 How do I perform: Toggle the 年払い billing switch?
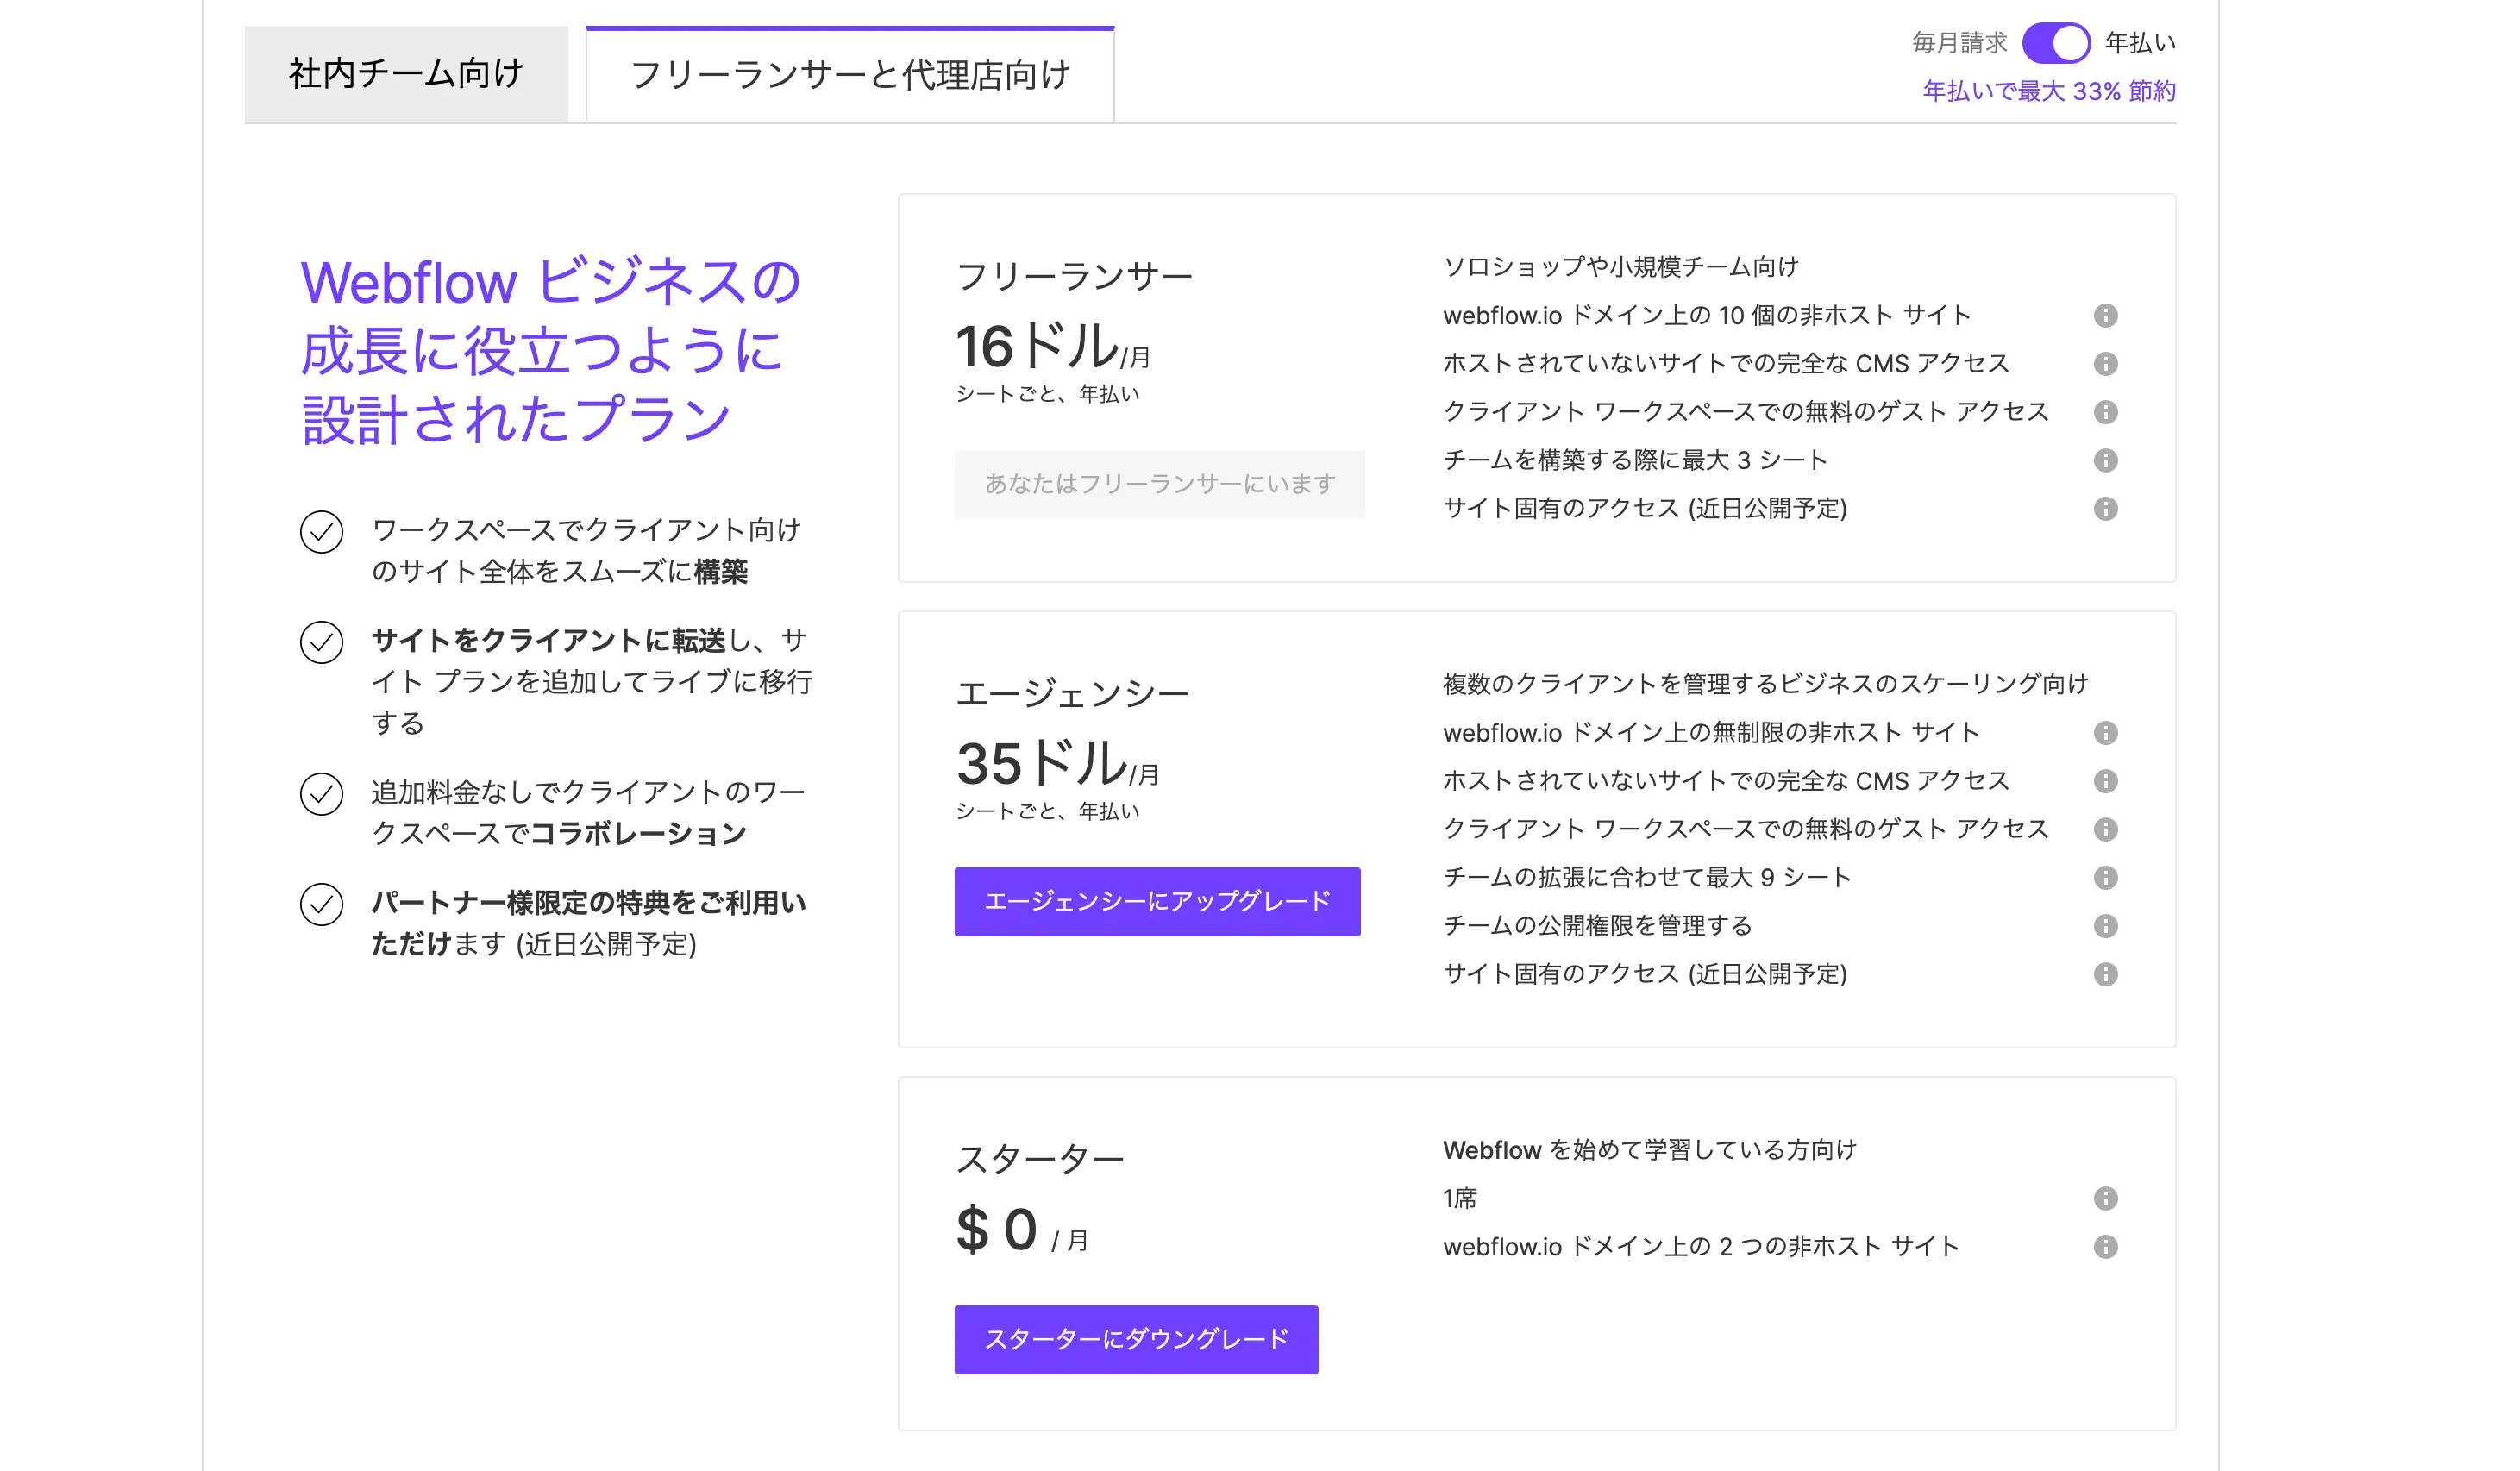pyautogui.click(x=2055, y=43)
